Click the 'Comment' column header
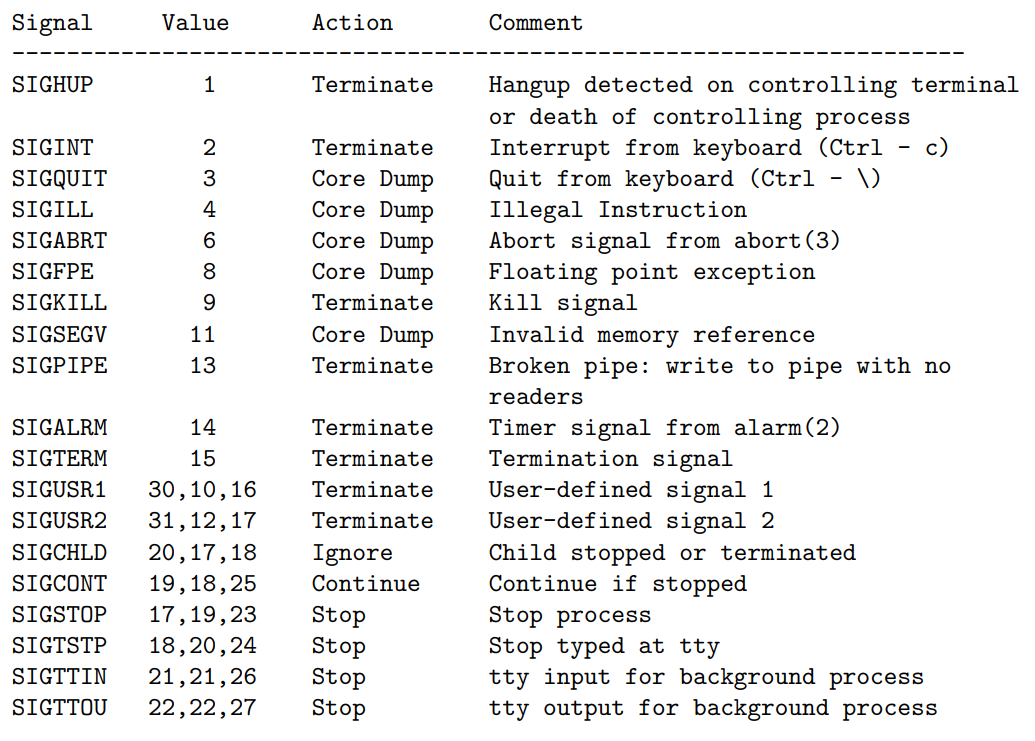Image resolution: width=1035 pixels, height=741 pixels. [x=536, y=23]
